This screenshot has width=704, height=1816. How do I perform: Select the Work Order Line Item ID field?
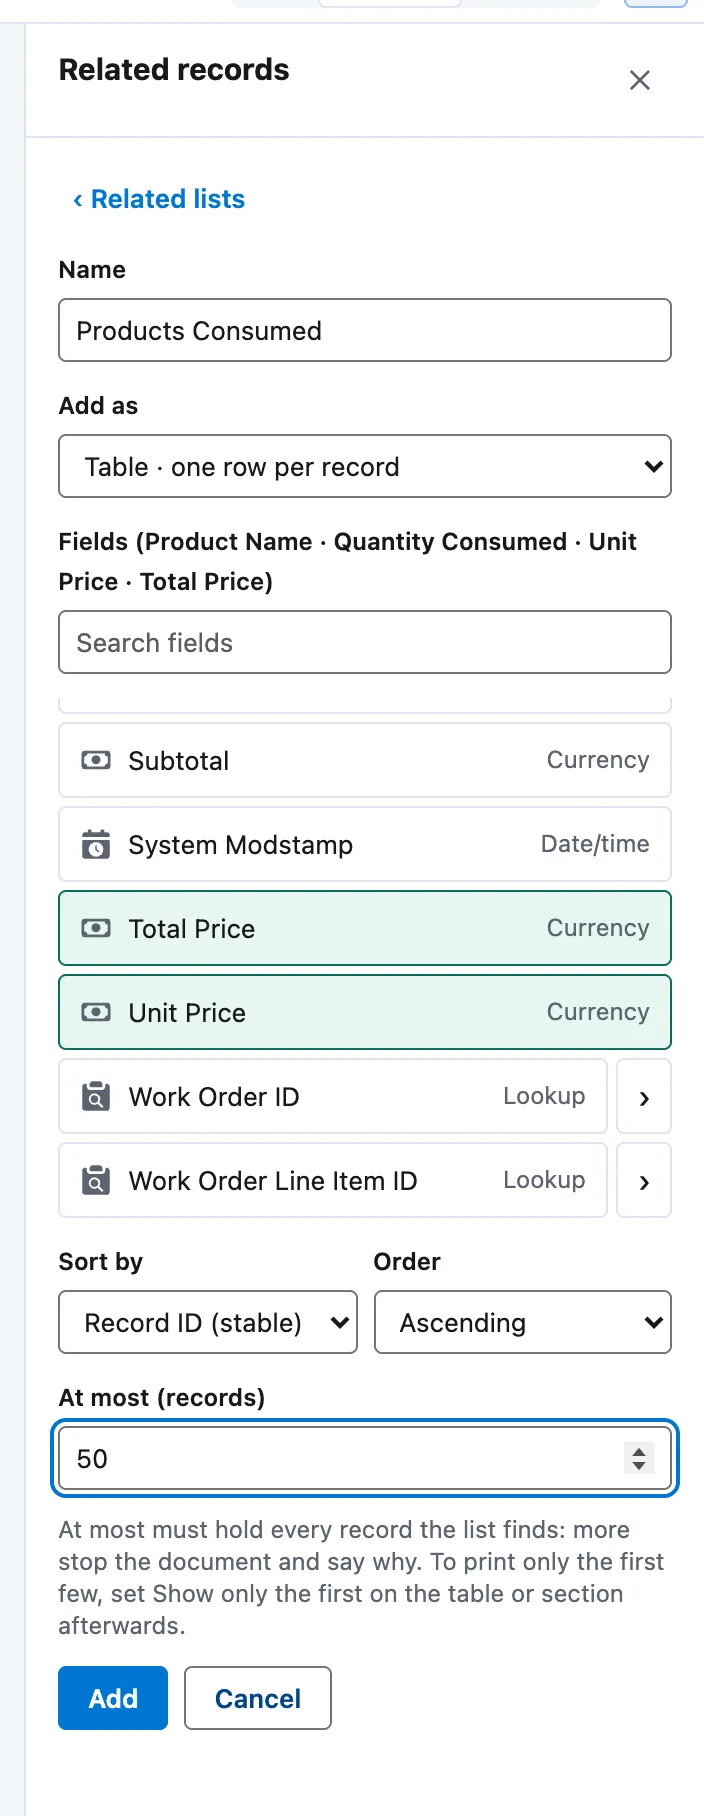click(333, 1180)
